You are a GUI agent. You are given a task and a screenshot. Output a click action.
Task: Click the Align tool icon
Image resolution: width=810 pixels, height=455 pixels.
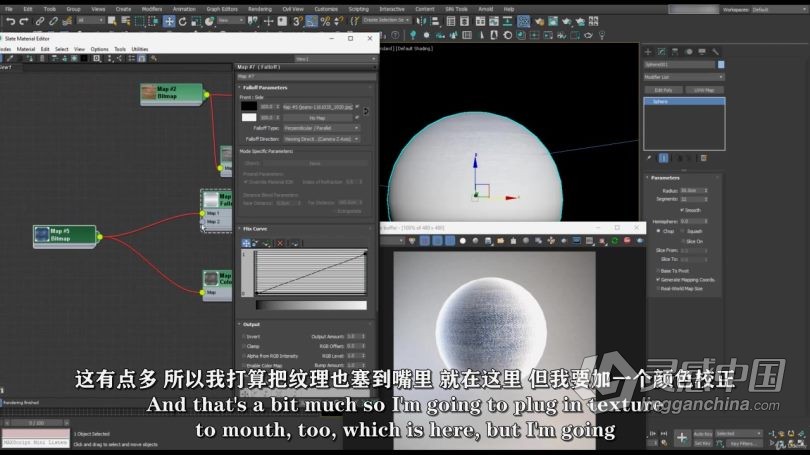coord(435,21)
